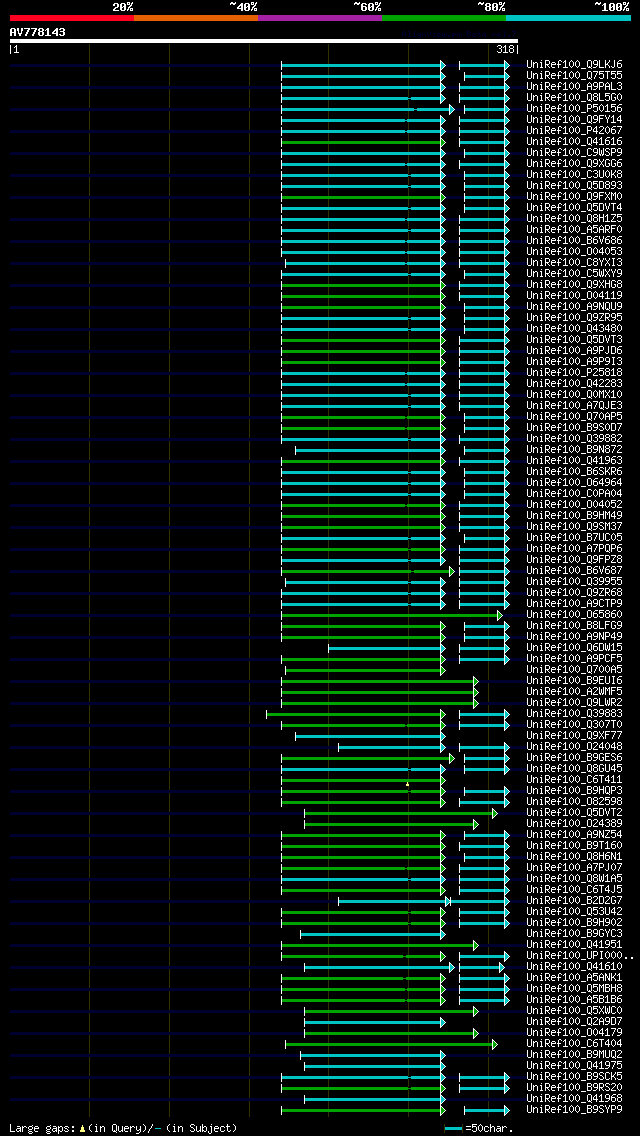Click the purple ~60% legend segment
Screen dimensions: 640x1136
click(320, 17)
